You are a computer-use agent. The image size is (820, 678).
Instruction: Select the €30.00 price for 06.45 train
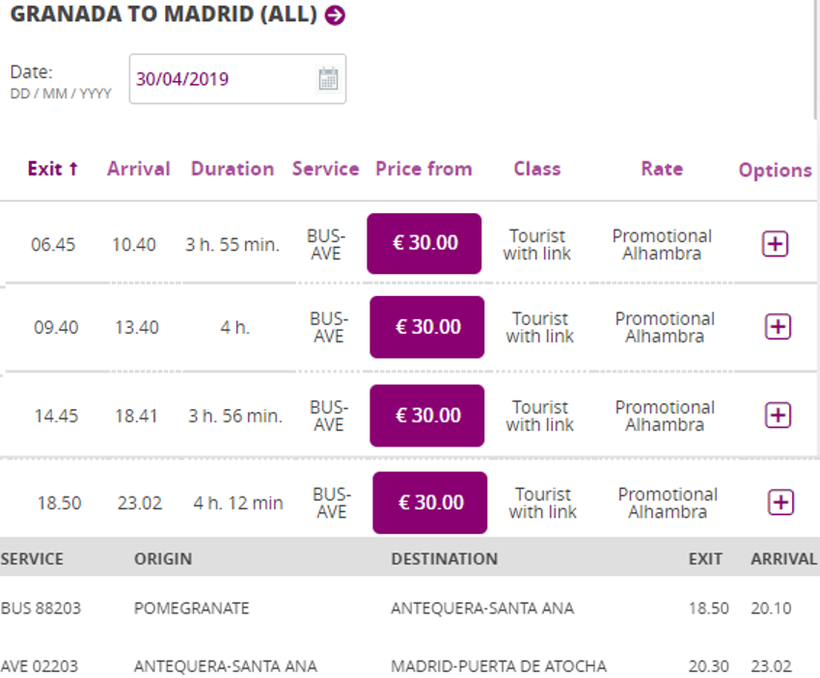(424, 243)
